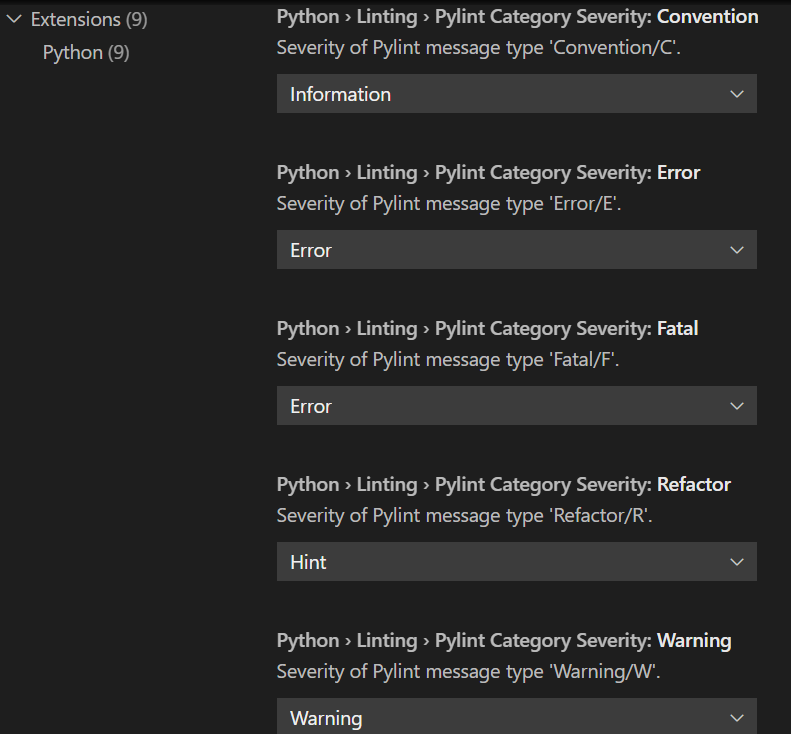Open the Refactor severity dropdown showing Hint
Image resolution: width=791 pixels, height=734 pixels.
click(x=500, y=562)
